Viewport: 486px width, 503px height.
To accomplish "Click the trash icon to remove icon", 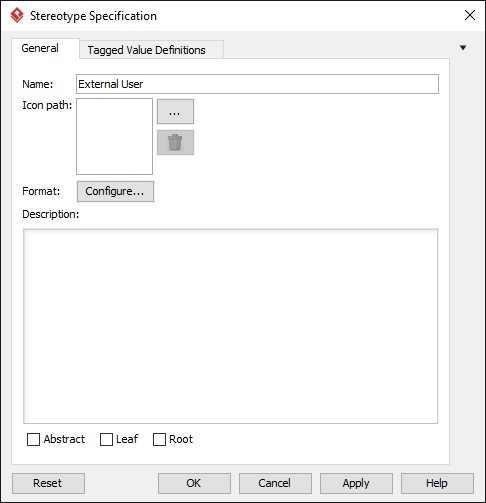I will (x=175, y=143).
